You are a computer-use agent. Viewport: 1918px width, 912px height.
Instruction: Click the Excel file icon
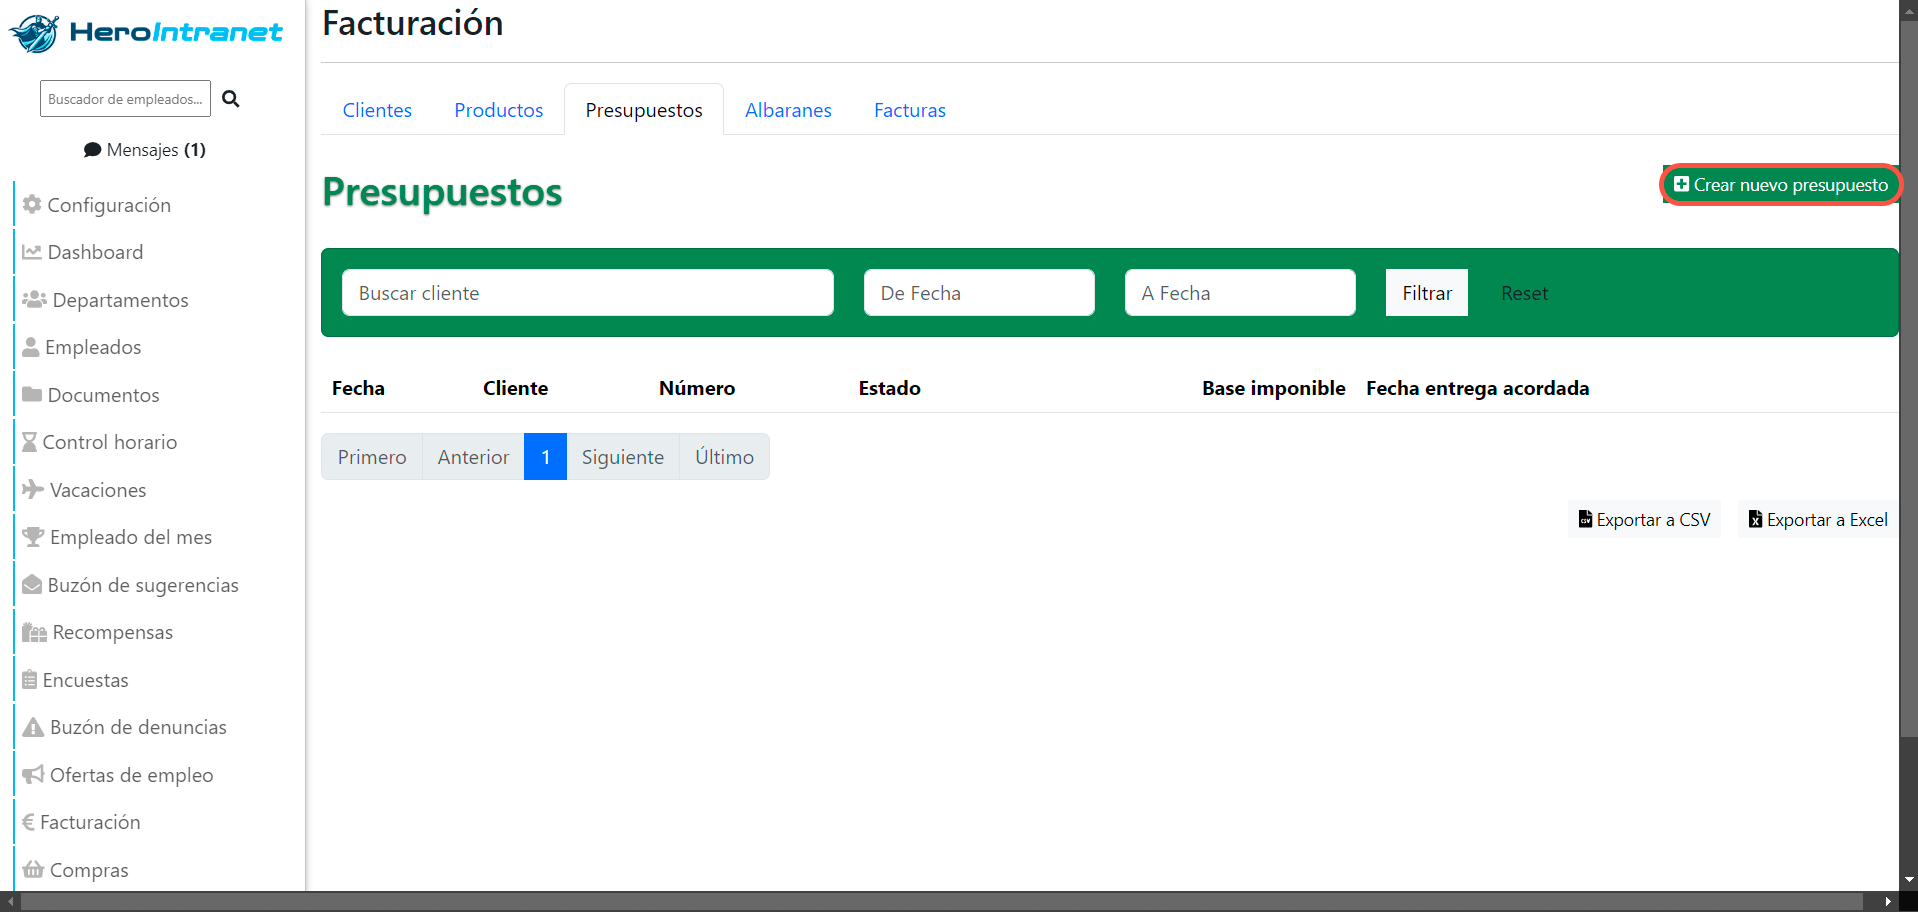[x=1755, y=519]
